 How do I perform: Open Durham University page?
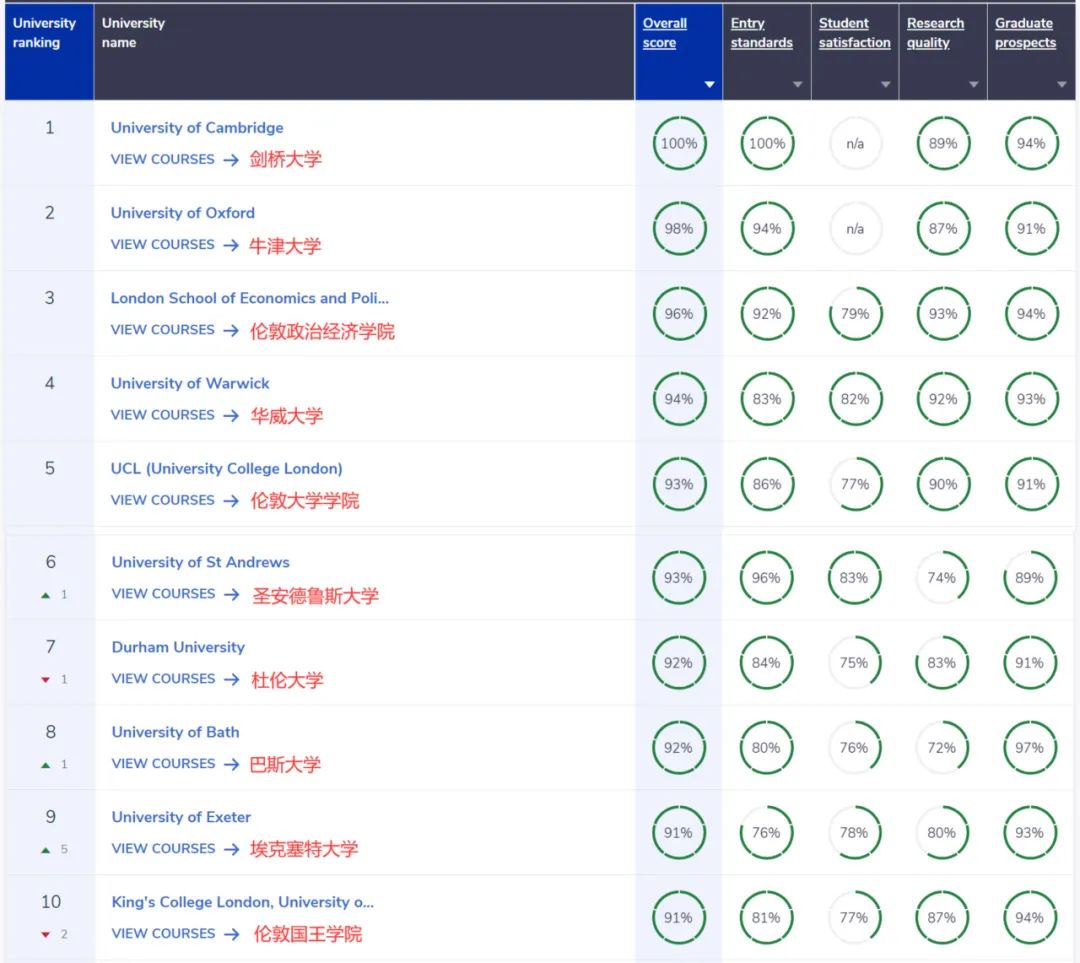coord(178,647)
